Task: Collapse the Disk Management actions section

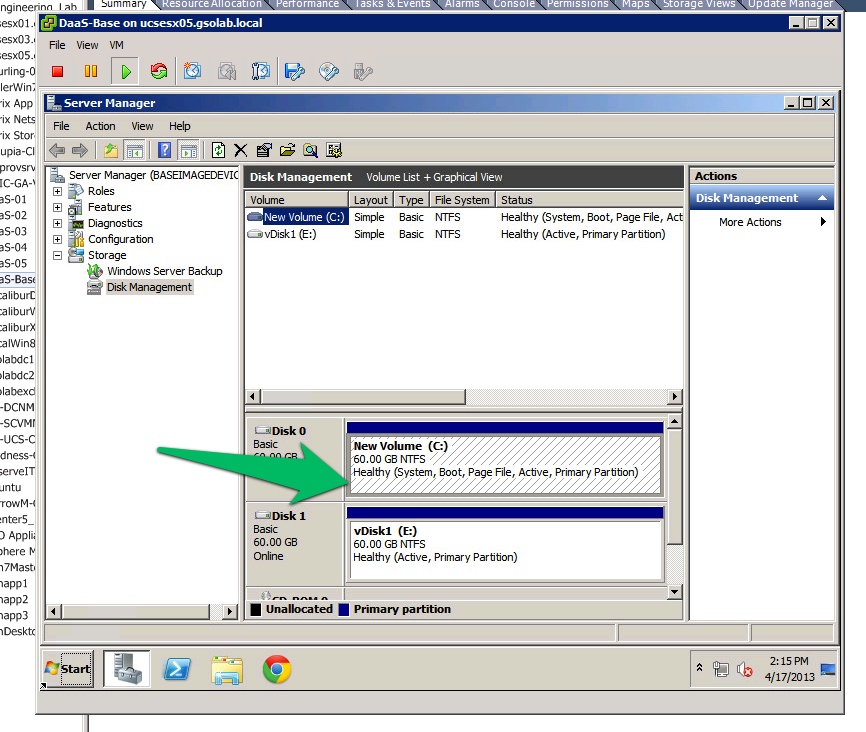Action: [822, 198]
